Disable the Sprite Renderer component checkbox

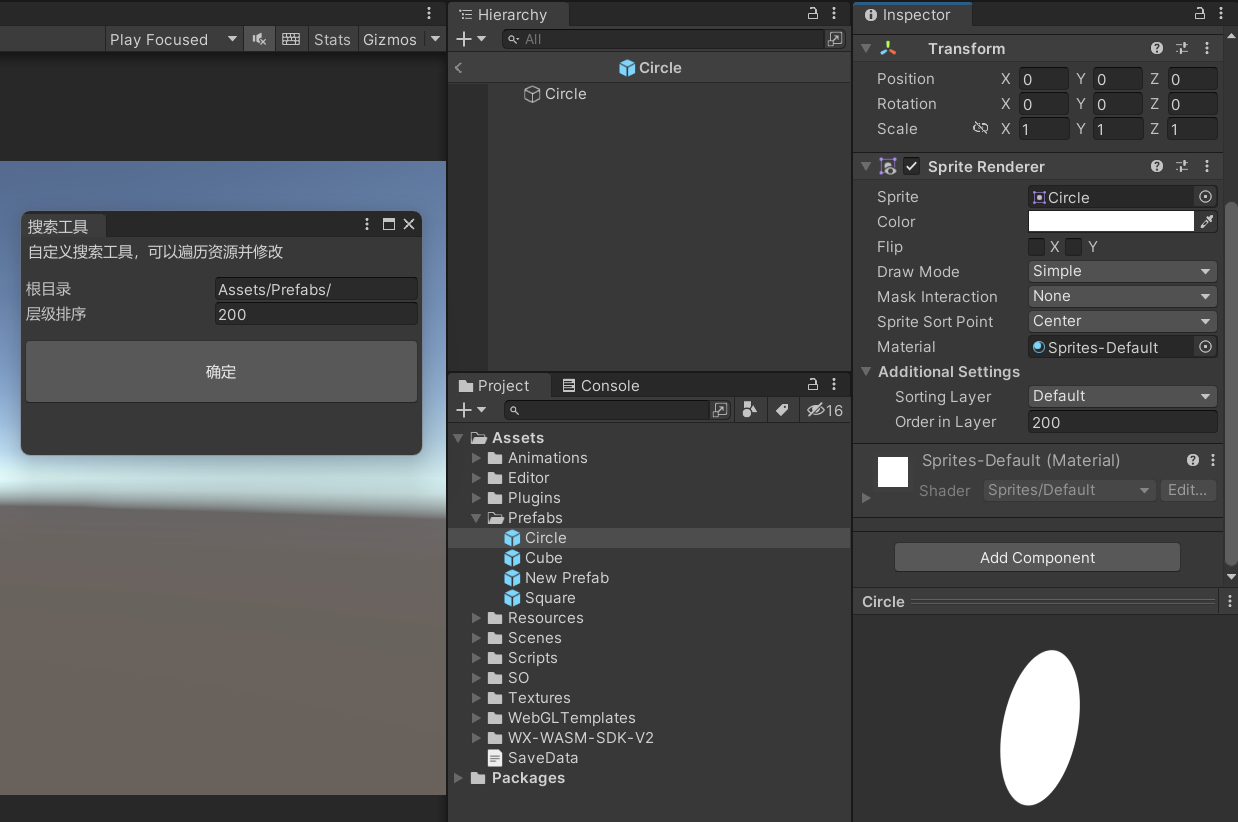point(911,166)
